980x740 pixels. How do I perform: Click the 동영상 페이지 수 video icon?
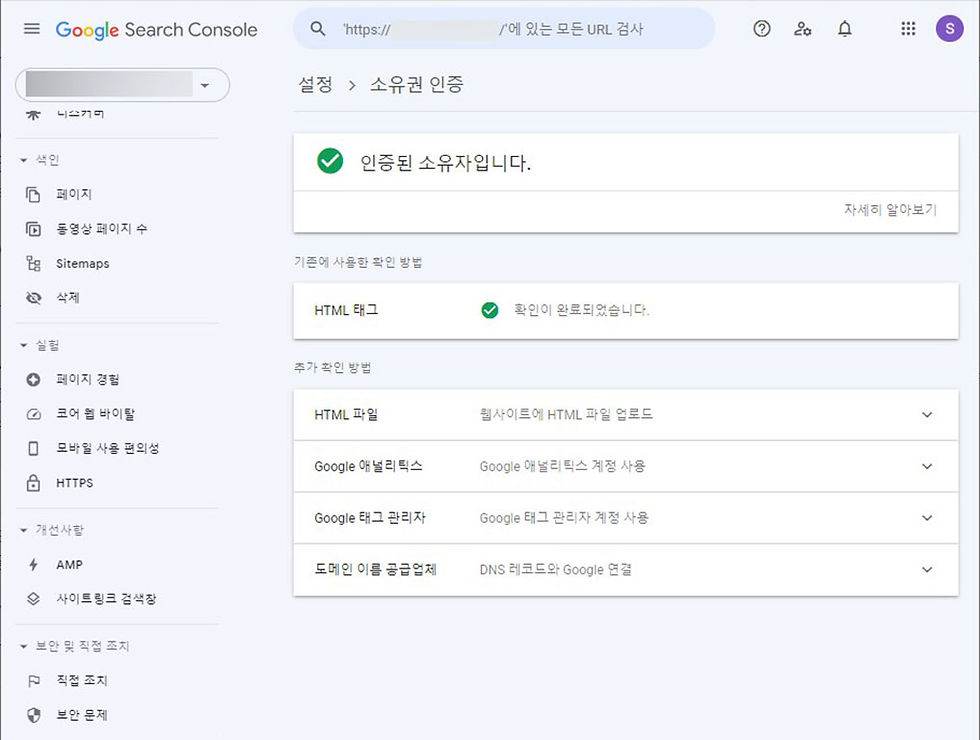tap(33, 229)
